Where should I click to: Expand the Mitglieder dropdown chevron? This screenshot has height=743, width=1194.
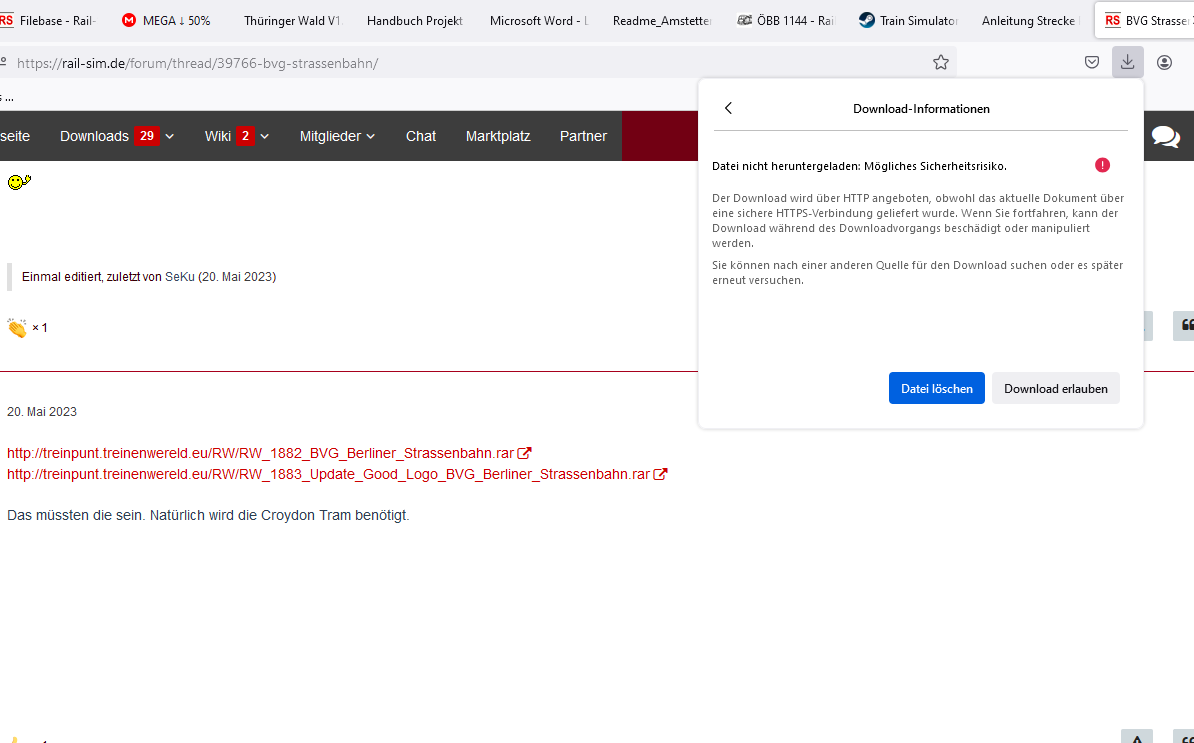[x=371, y=136]
